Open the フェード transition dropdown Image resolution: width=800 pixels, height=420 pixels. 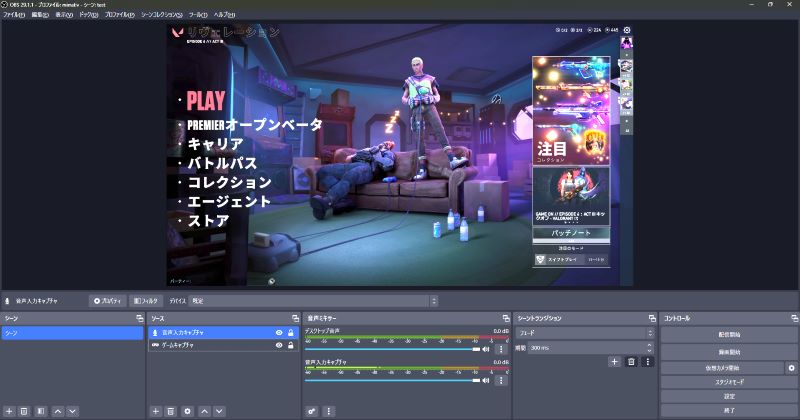pyautogui.click(x=585, y=332)
